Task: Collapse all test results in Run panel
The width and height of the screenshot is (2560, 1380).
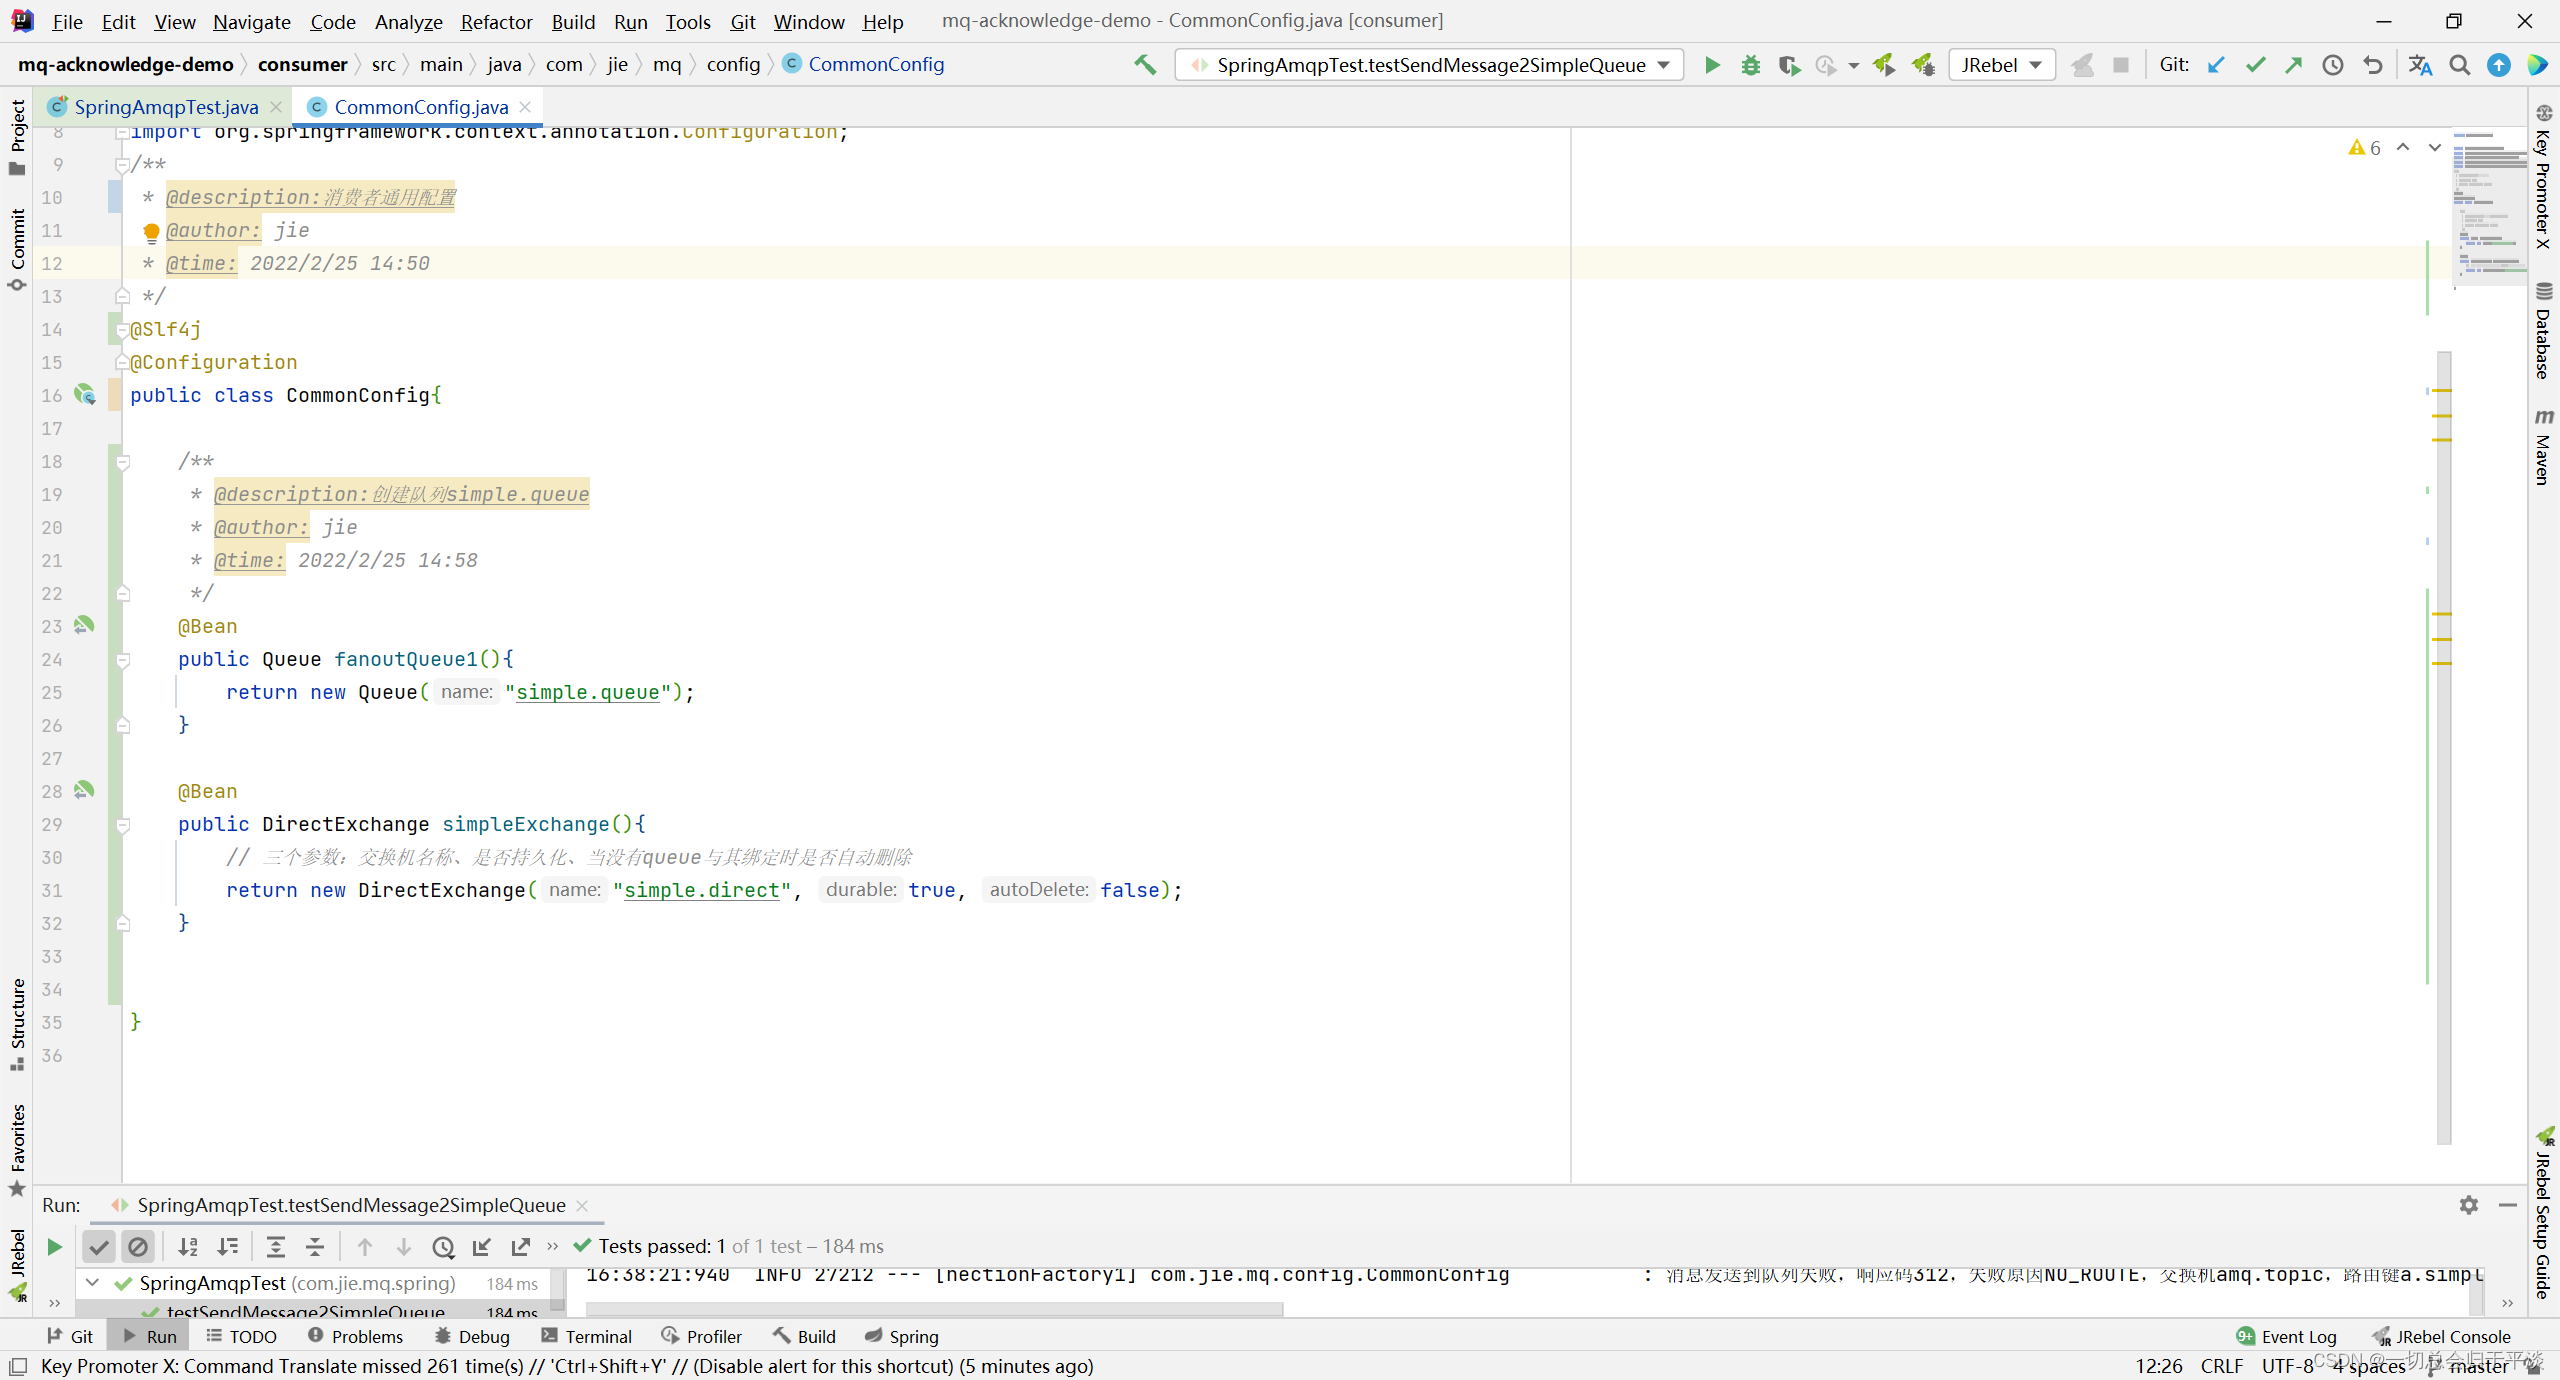Action: [315, 1246]
